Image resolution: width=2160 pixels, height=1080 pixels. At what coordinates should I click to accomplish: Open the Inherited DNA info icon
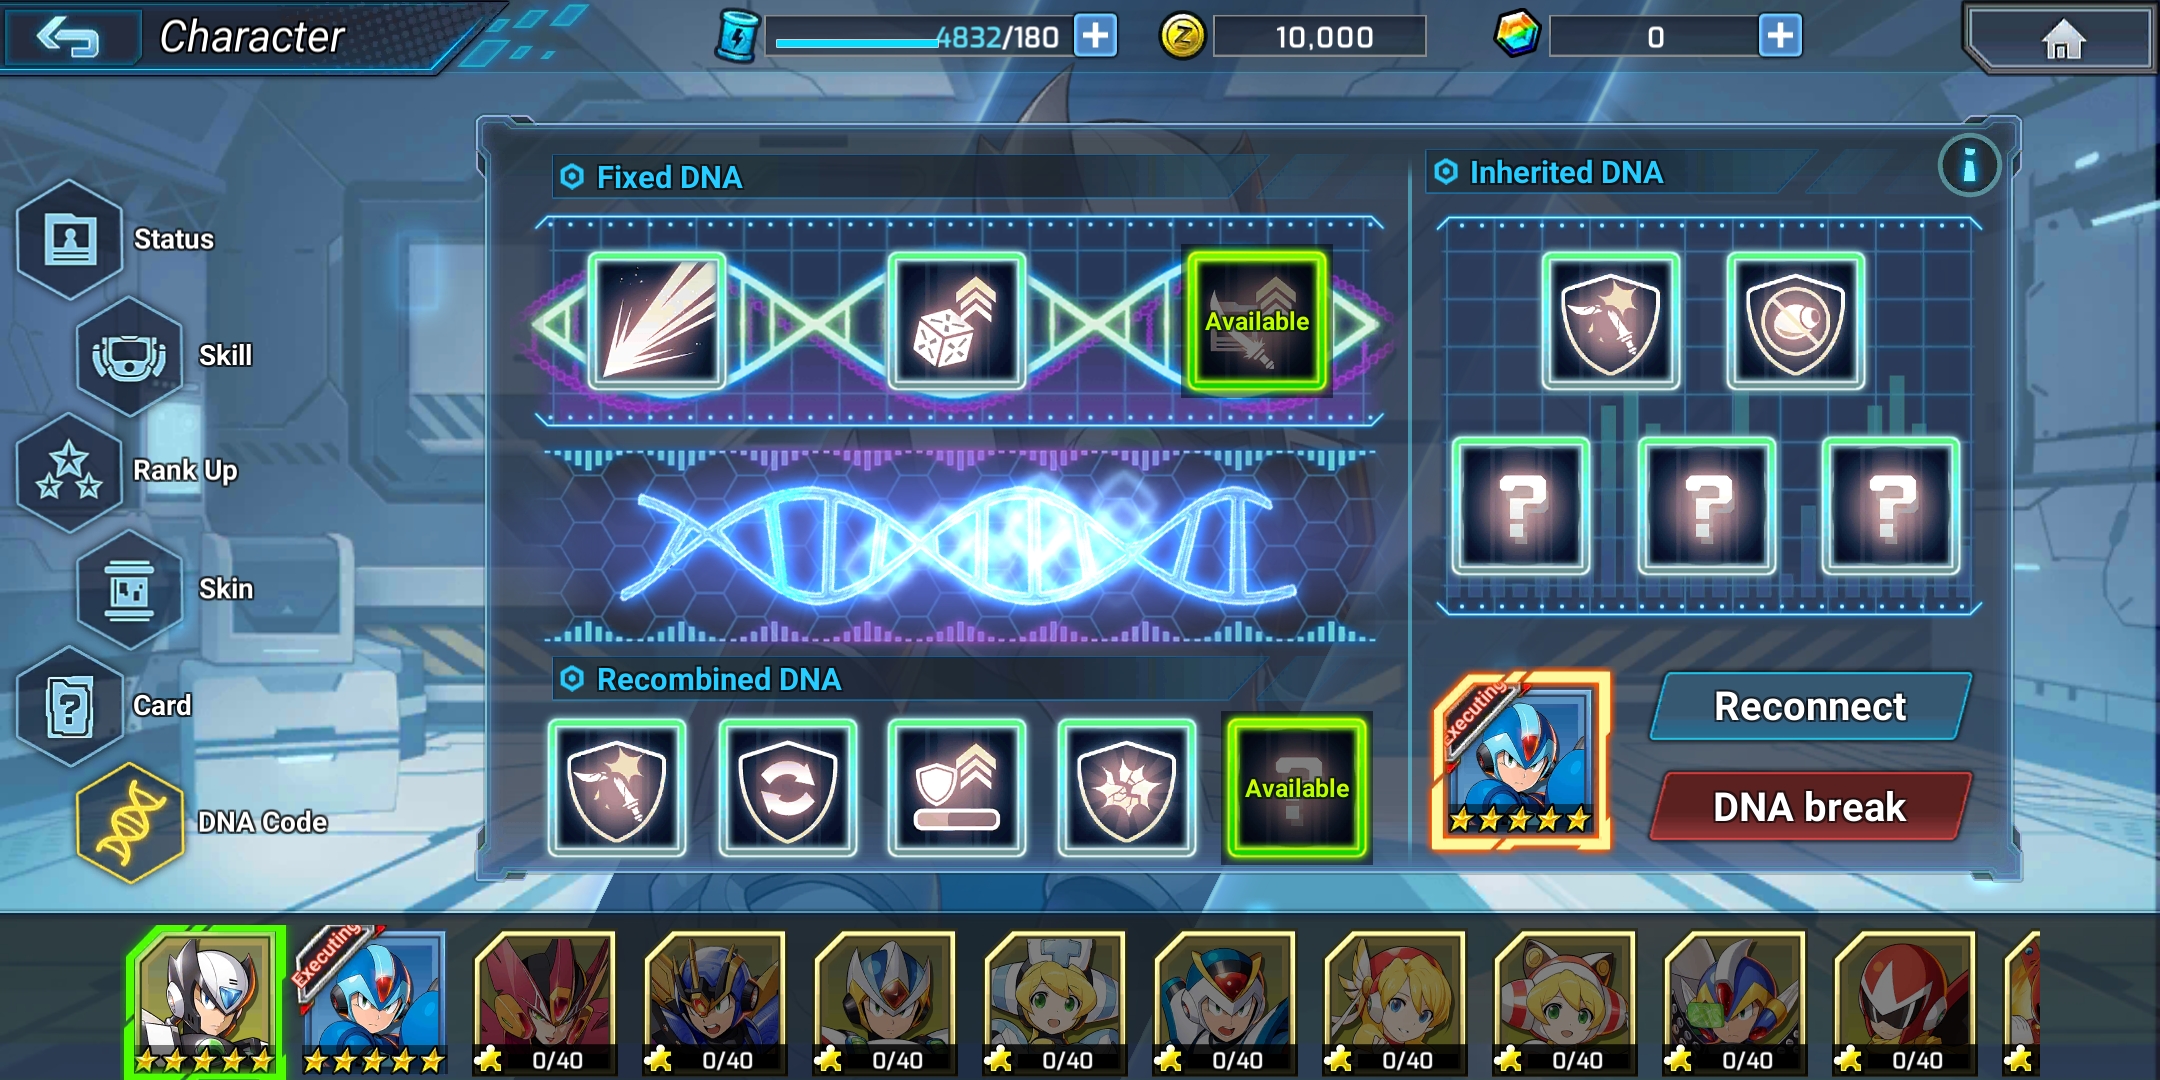[1969, 165]
